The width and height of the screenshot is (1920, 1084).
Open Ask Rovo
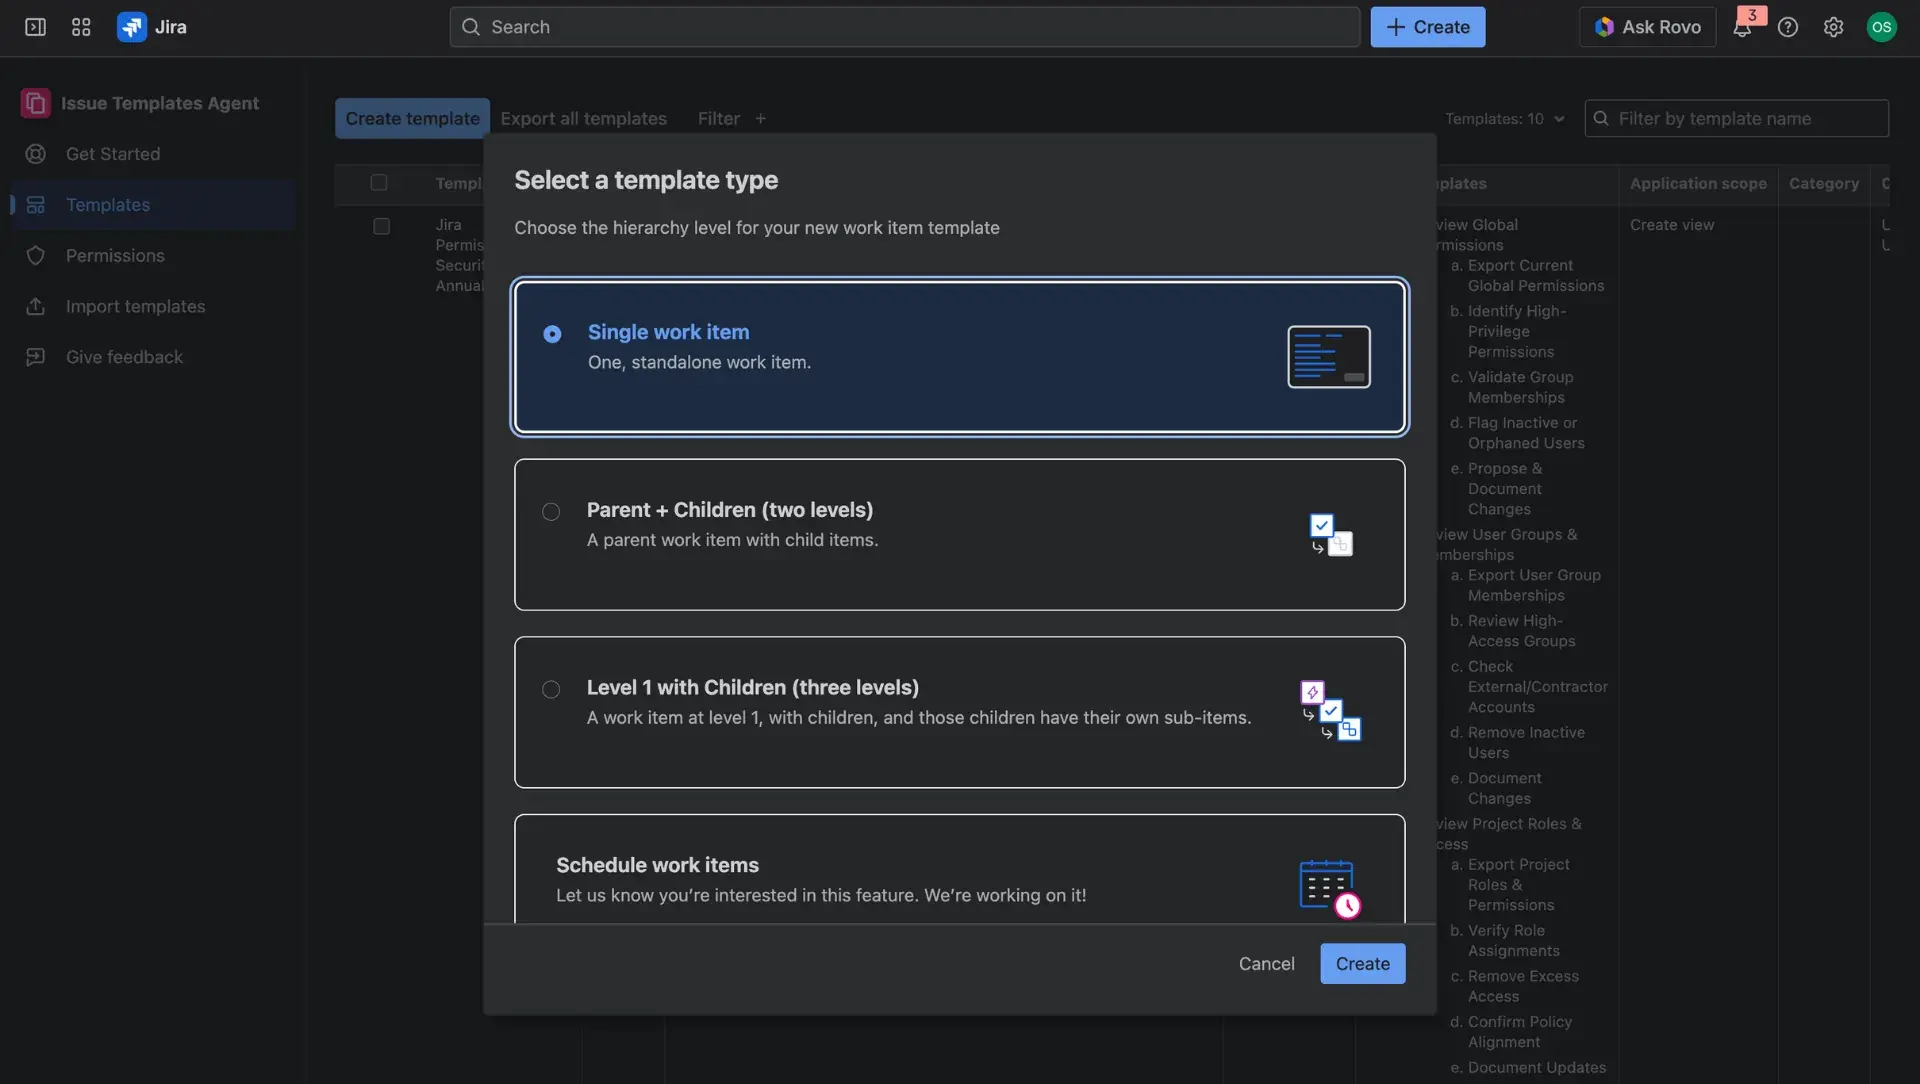tap(1647, 27)
